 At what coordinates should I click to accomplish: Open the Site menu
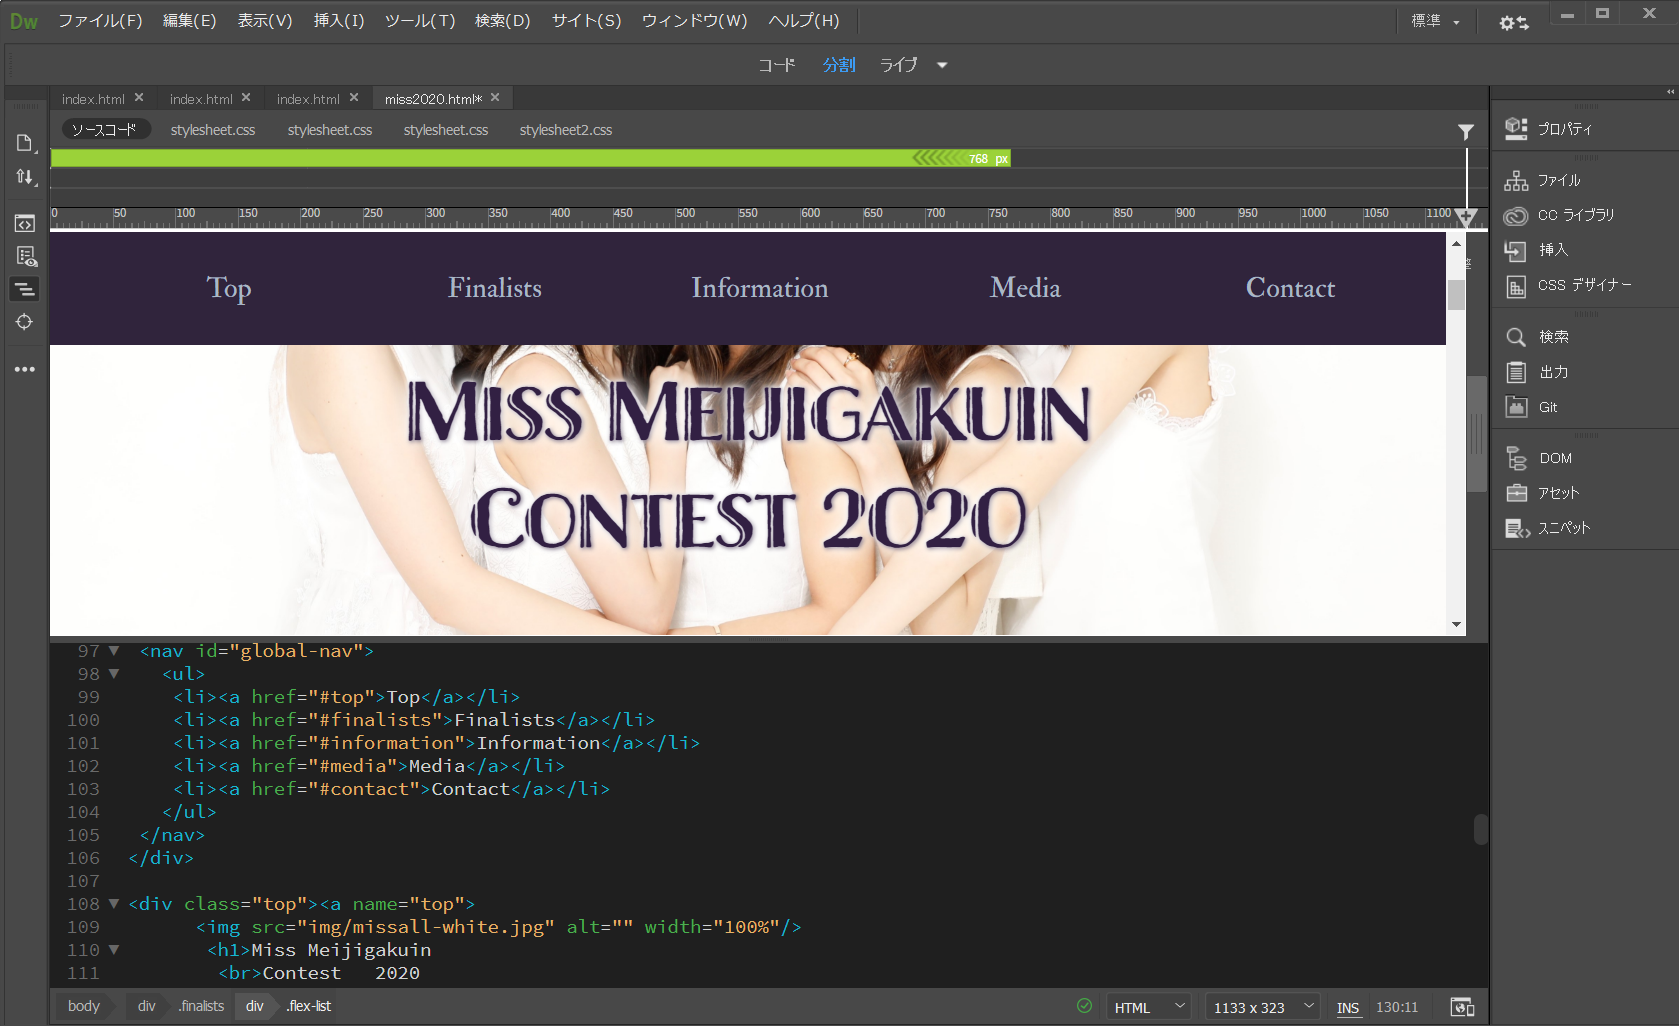[586, 21]
